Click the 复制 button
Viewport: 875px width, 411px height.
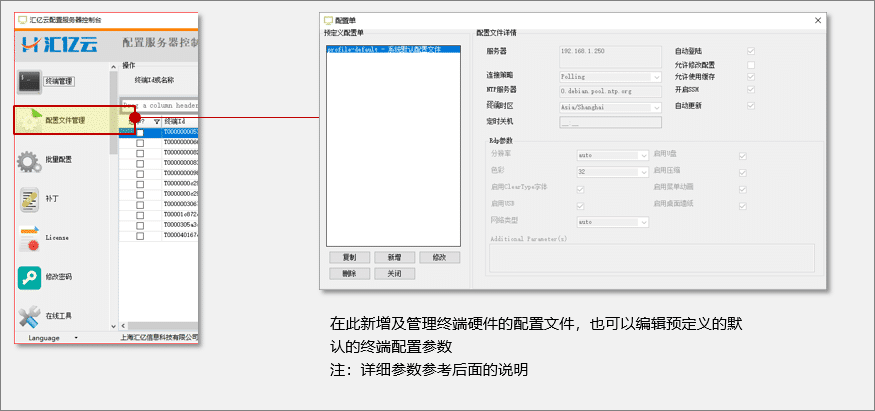(349, 257)
